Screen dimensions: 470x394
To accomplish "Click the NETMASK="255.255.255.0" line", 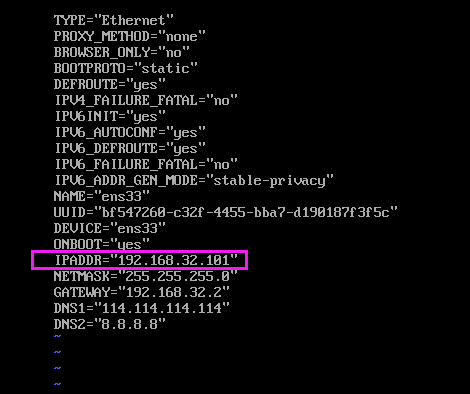I will pos(146,276).
